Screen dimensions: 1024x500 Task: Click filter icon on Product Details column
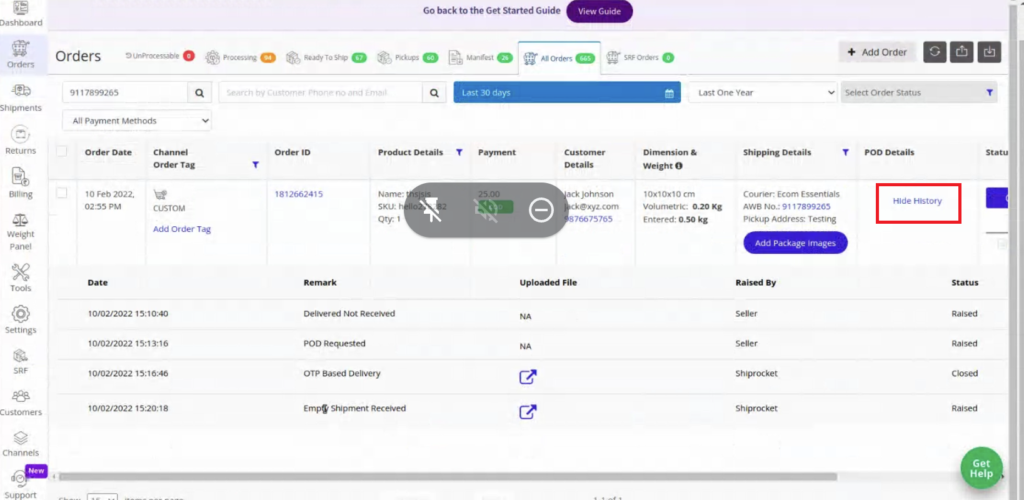pos(459,152)
